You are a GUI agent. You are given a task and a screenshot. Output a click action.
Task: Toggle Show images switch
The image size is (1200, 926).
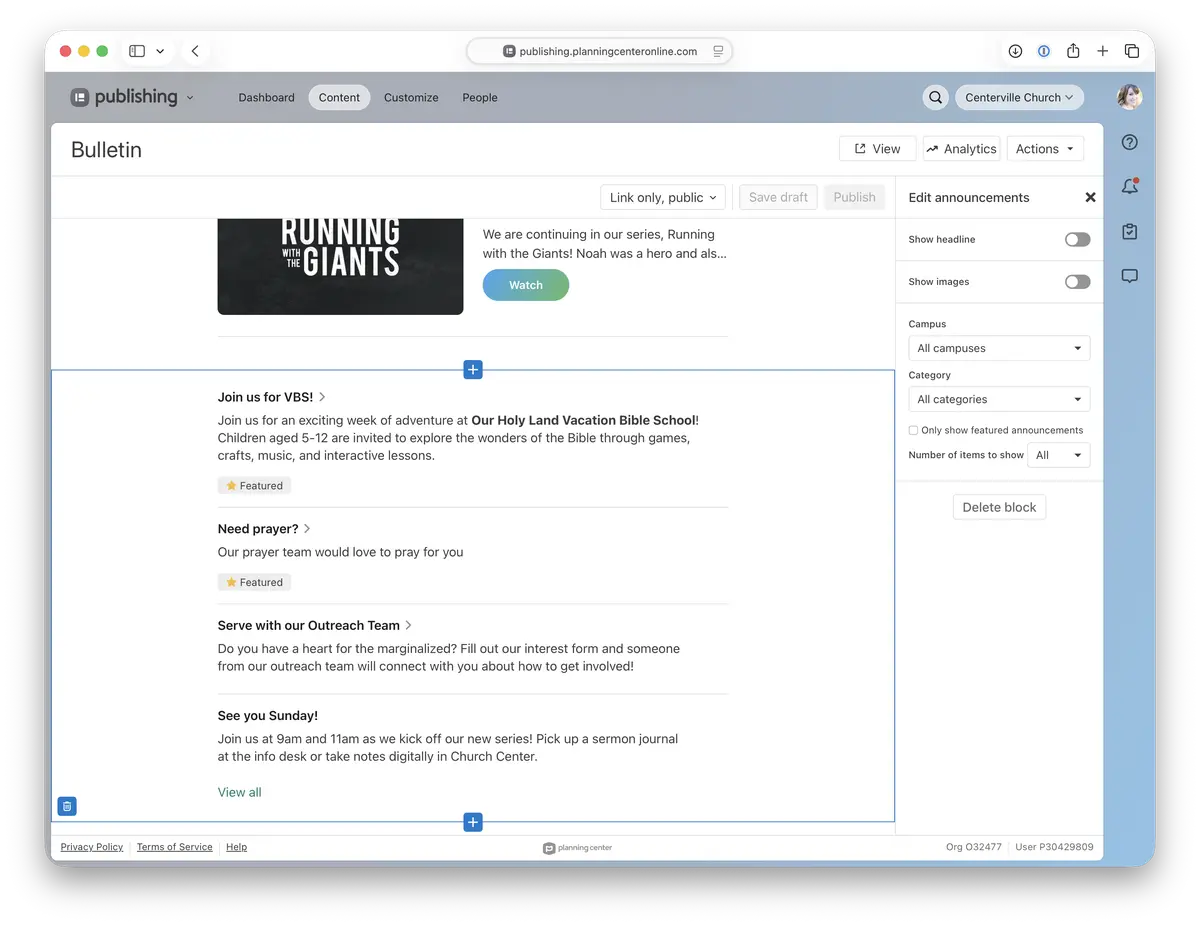click(x=1077, y=282)
